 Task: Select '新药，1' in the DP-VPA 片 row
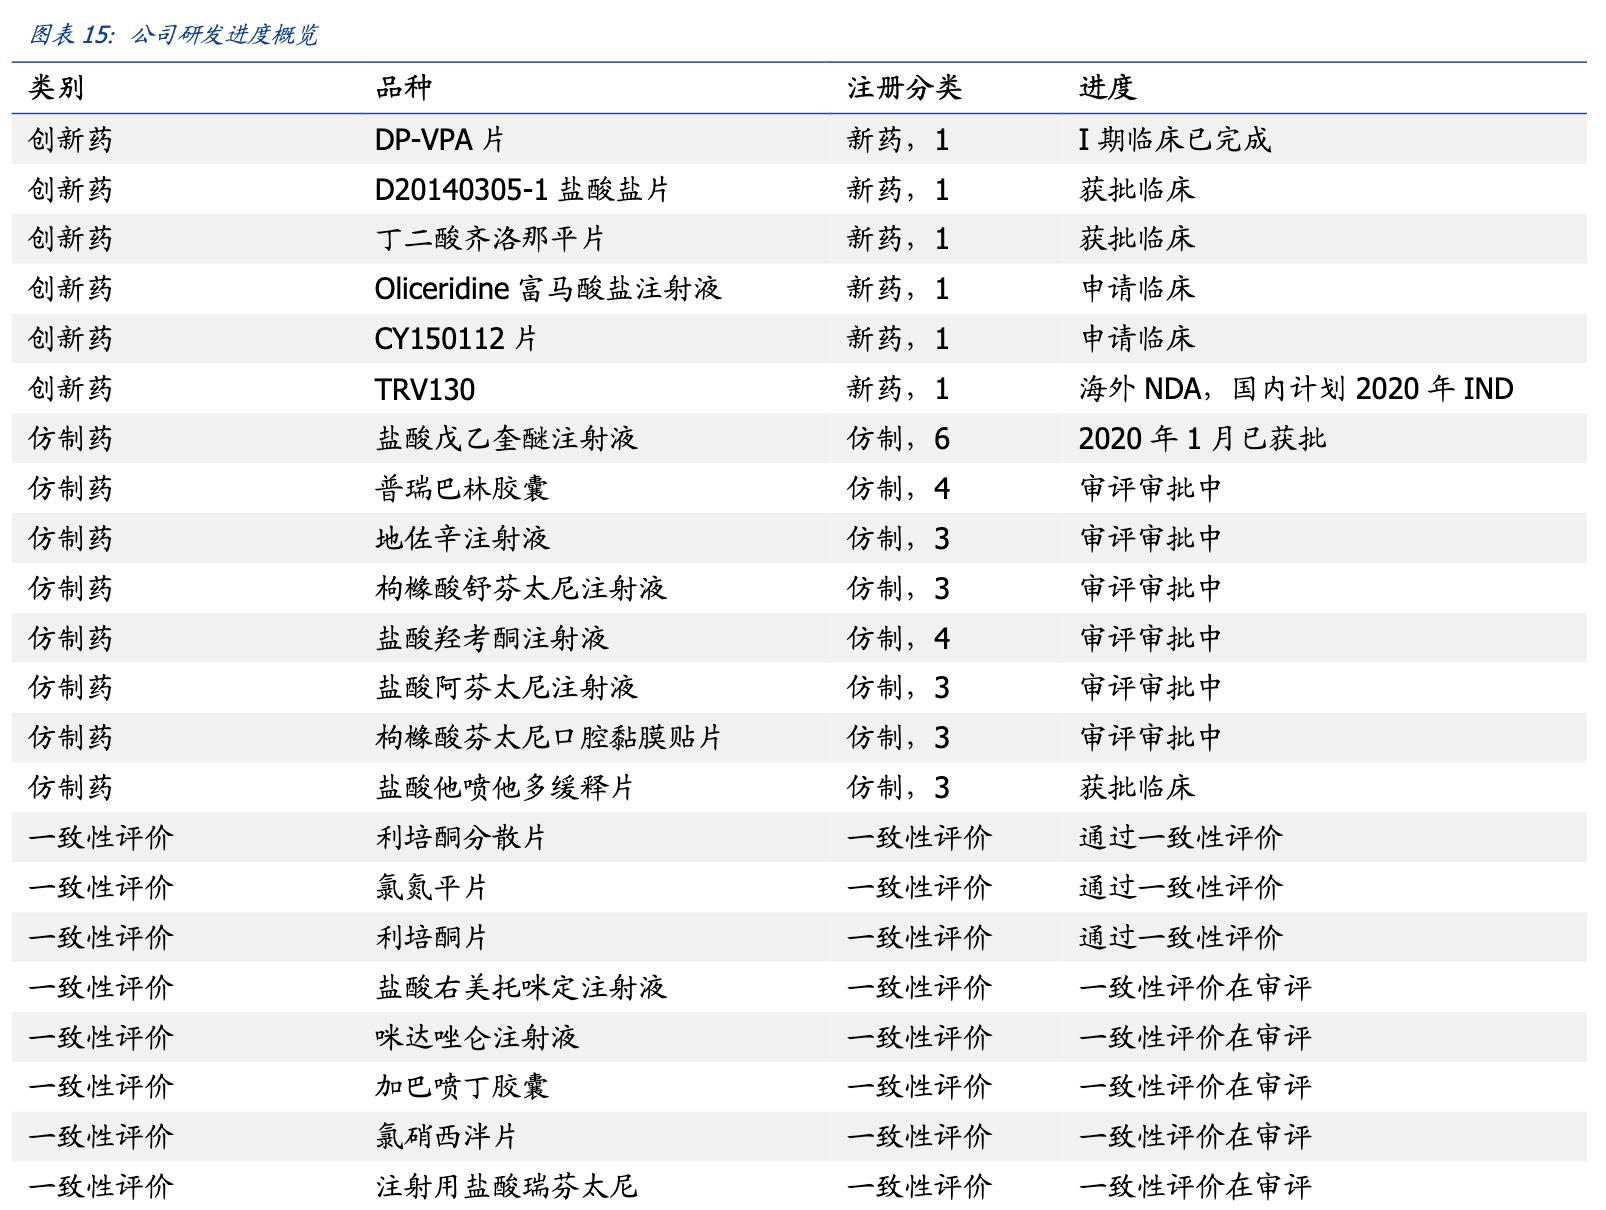pos(899,139)
